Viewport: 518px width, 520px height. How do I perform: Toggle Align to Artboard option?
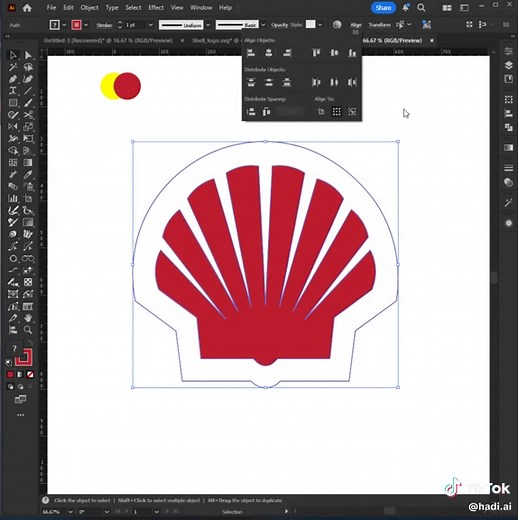click(x=321, y=111)
